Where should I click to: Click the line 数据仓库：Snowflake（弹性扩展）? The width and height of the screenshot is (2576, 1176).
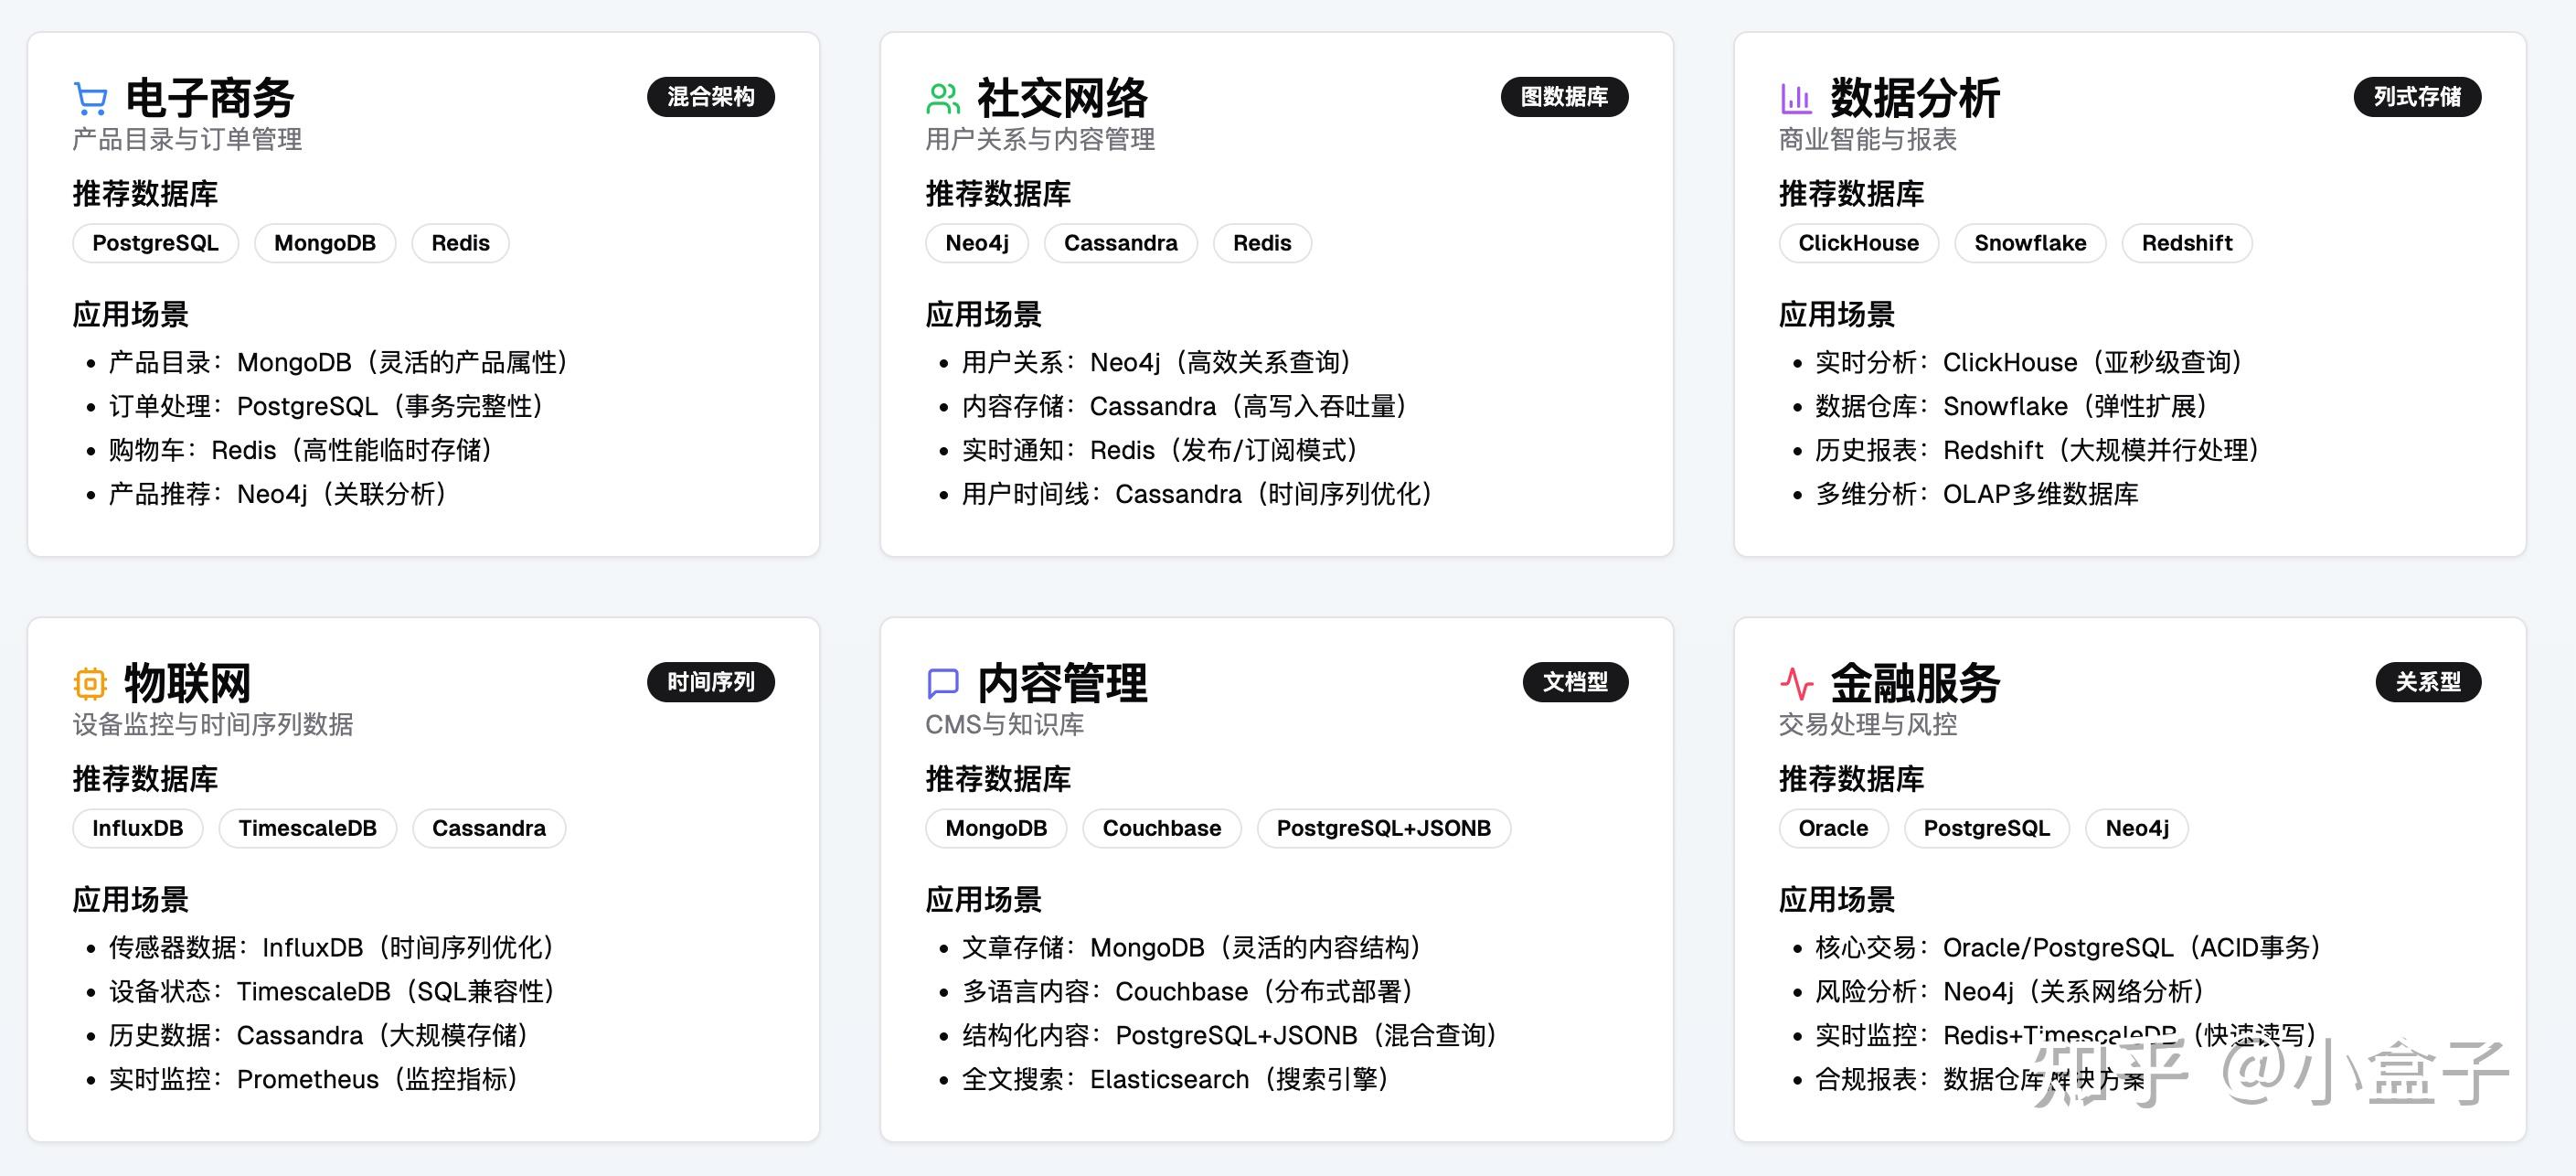(2012, 406)
